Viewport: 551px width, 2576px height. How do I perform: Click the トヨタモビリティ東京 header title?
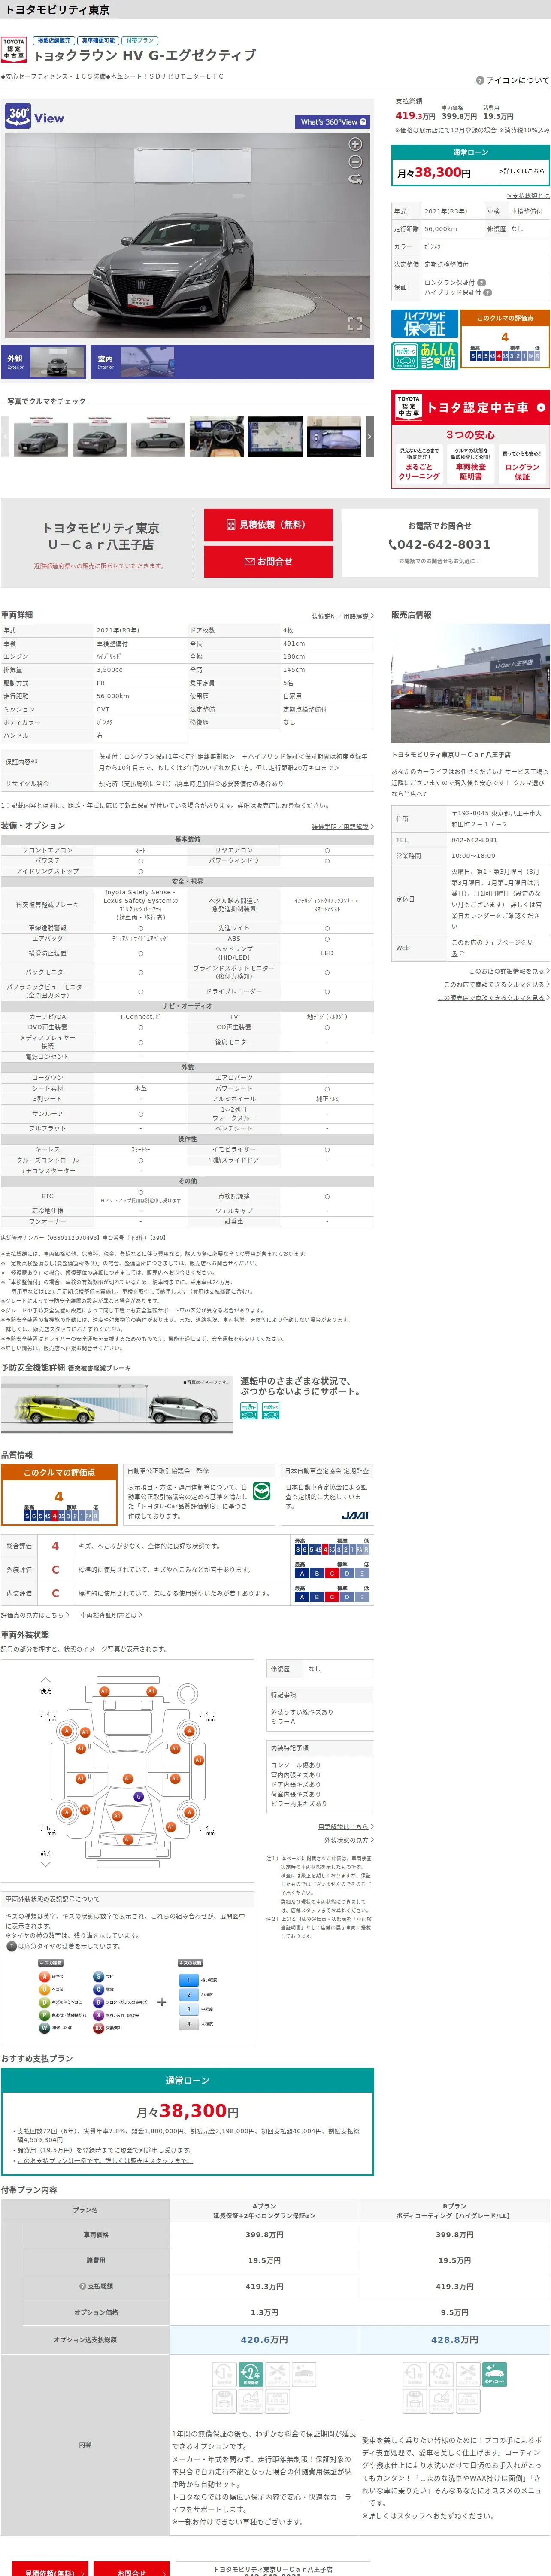[57, 9]
